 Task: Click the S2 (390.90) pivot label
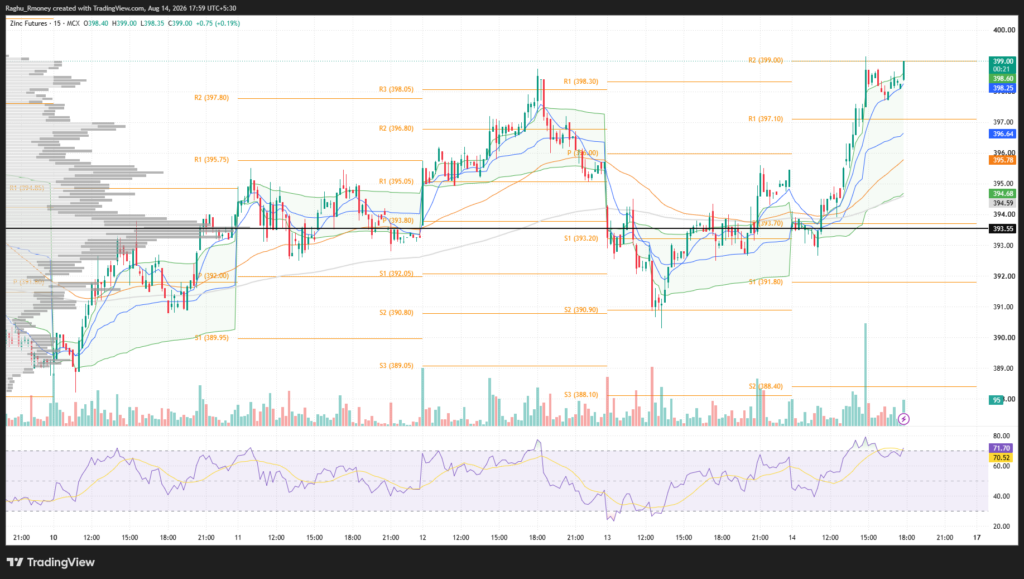coord(581,309)
